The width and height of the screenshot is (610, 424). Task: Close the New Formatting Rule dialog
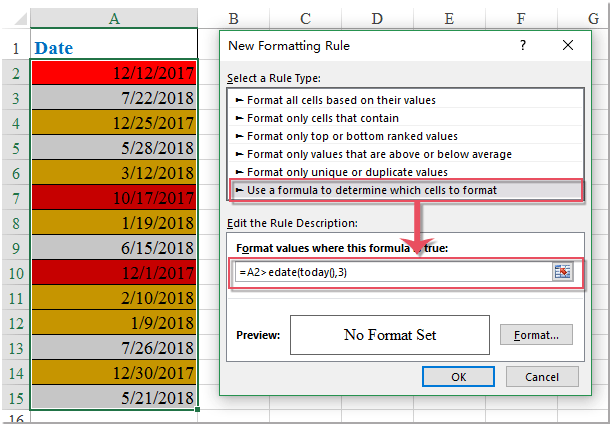[x=568, y=46]
